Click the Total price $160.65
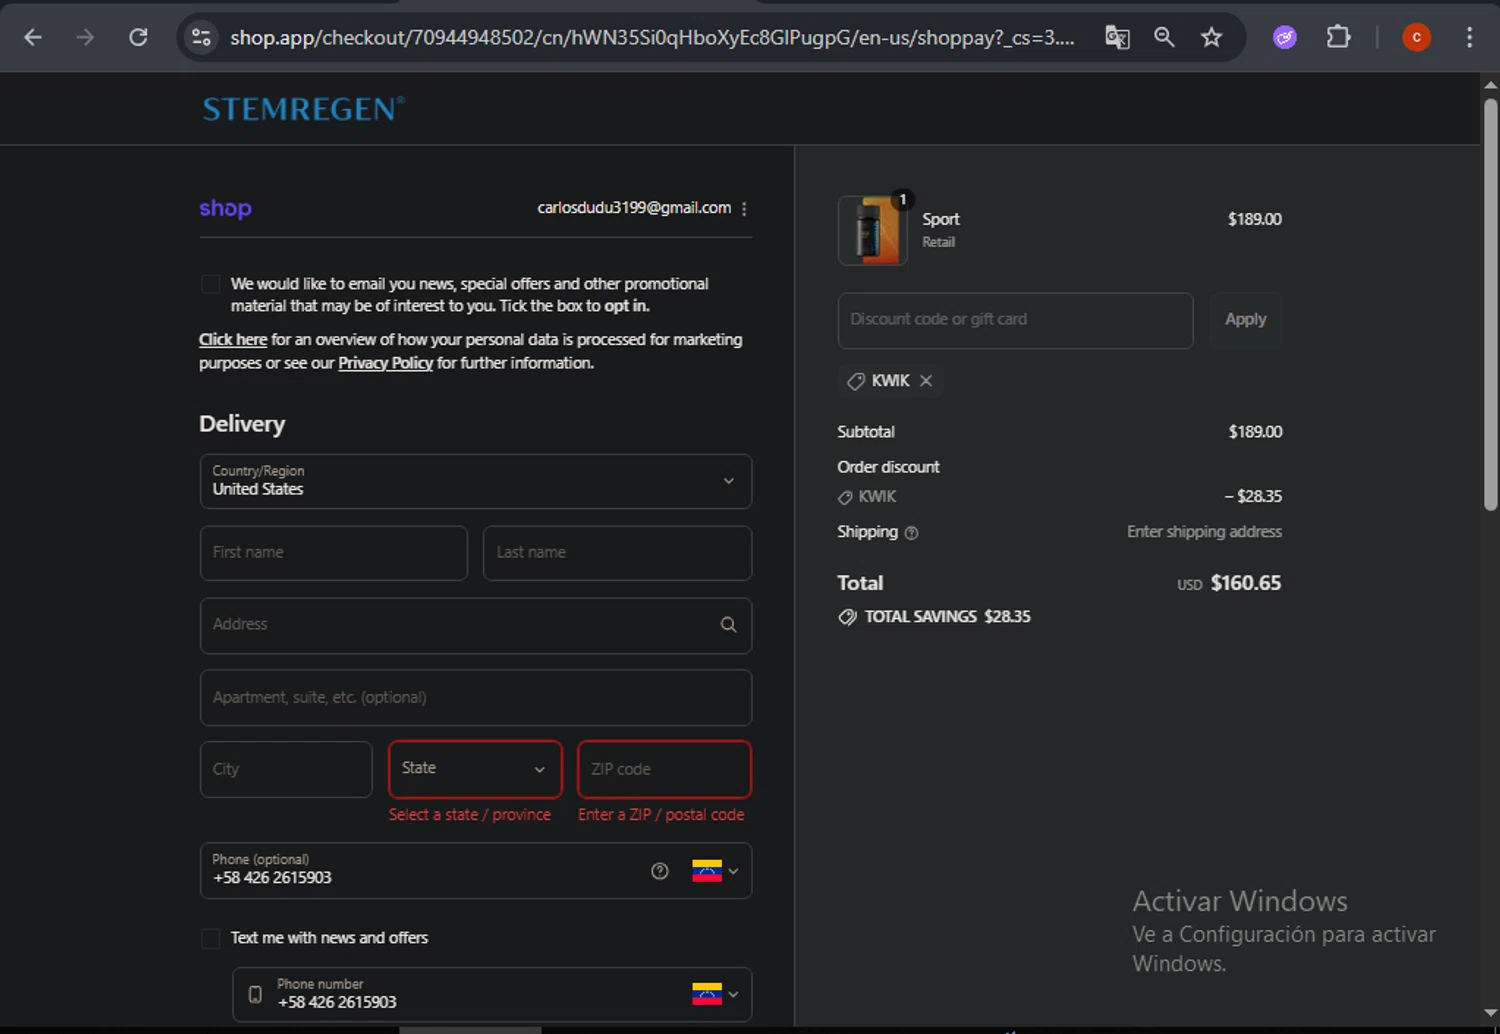 point(1245,583)
